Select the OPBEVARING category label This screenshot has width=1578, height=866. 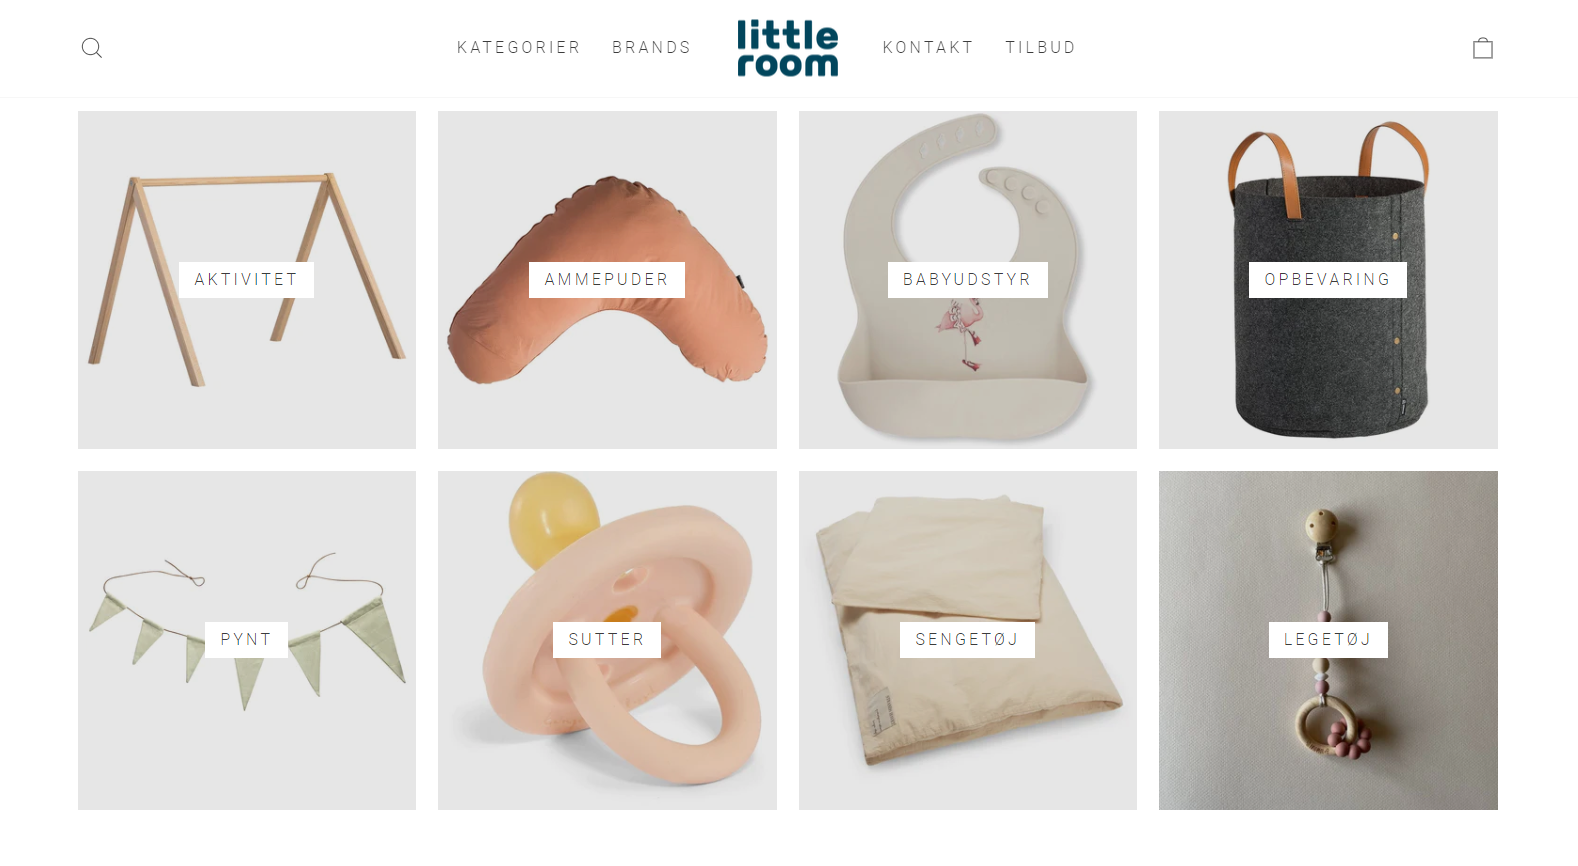click(1328, 280)
